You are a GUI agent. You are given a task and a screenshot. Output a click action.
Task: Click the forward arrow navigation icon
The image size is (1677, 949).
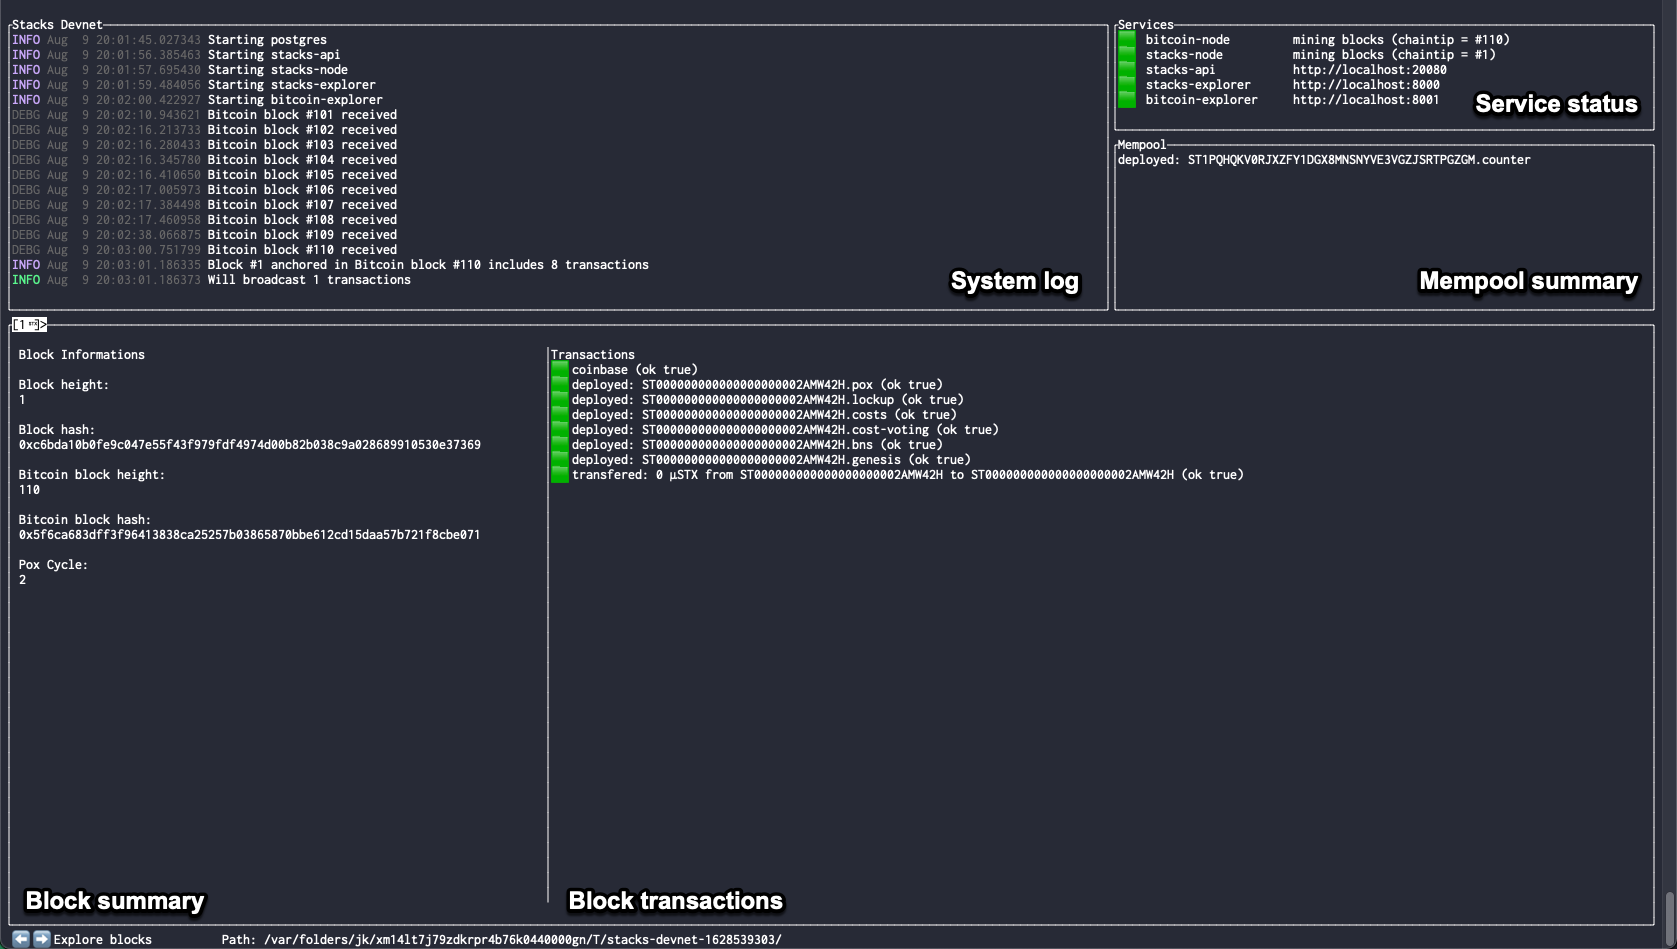pos(42,938)
